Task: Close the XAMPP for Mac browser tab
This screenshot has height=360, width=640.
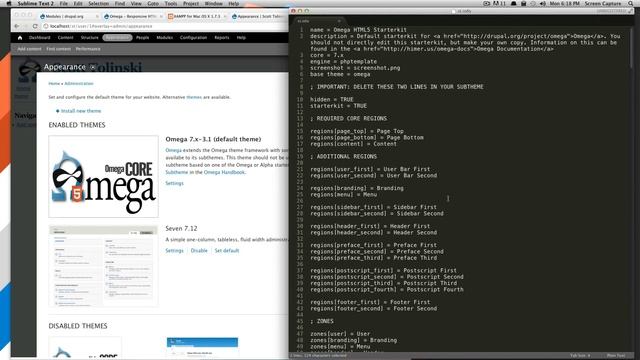Action: pos(225,16)
